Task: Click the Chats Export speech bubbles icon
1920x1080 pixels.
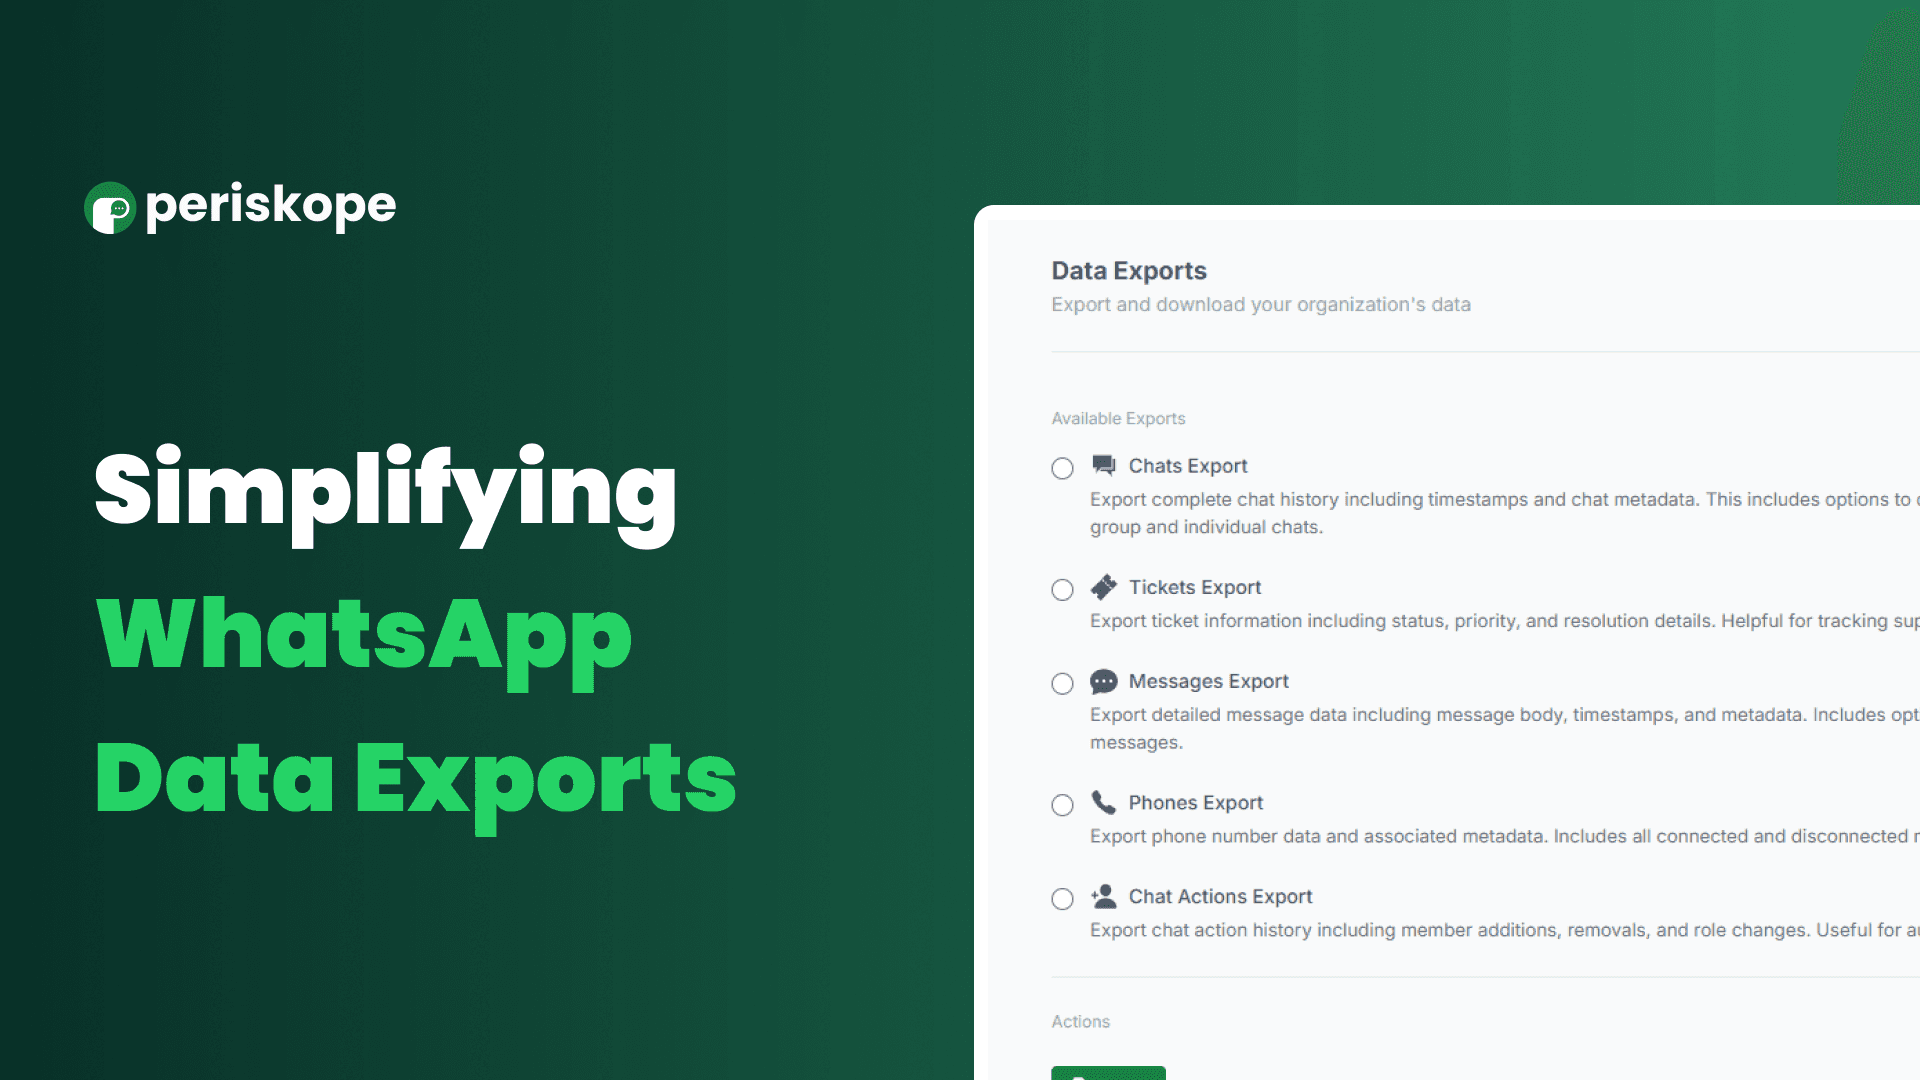Action: click(x=1104, y=465)
